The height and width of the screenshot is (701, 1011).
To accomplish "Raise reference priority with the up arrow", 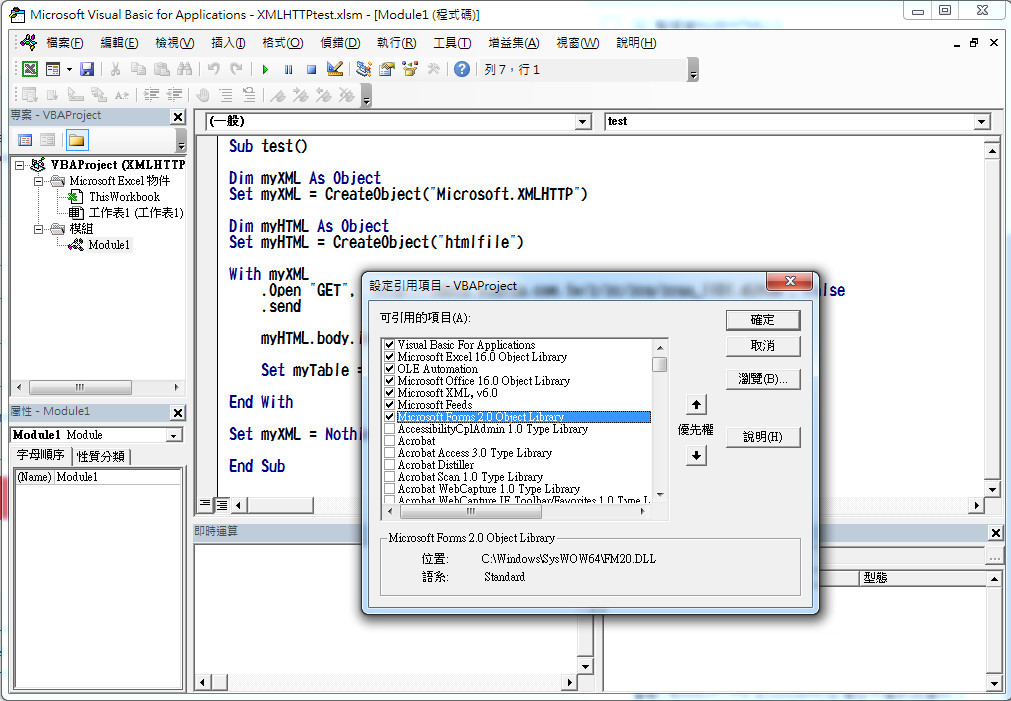I will point(696,404).
